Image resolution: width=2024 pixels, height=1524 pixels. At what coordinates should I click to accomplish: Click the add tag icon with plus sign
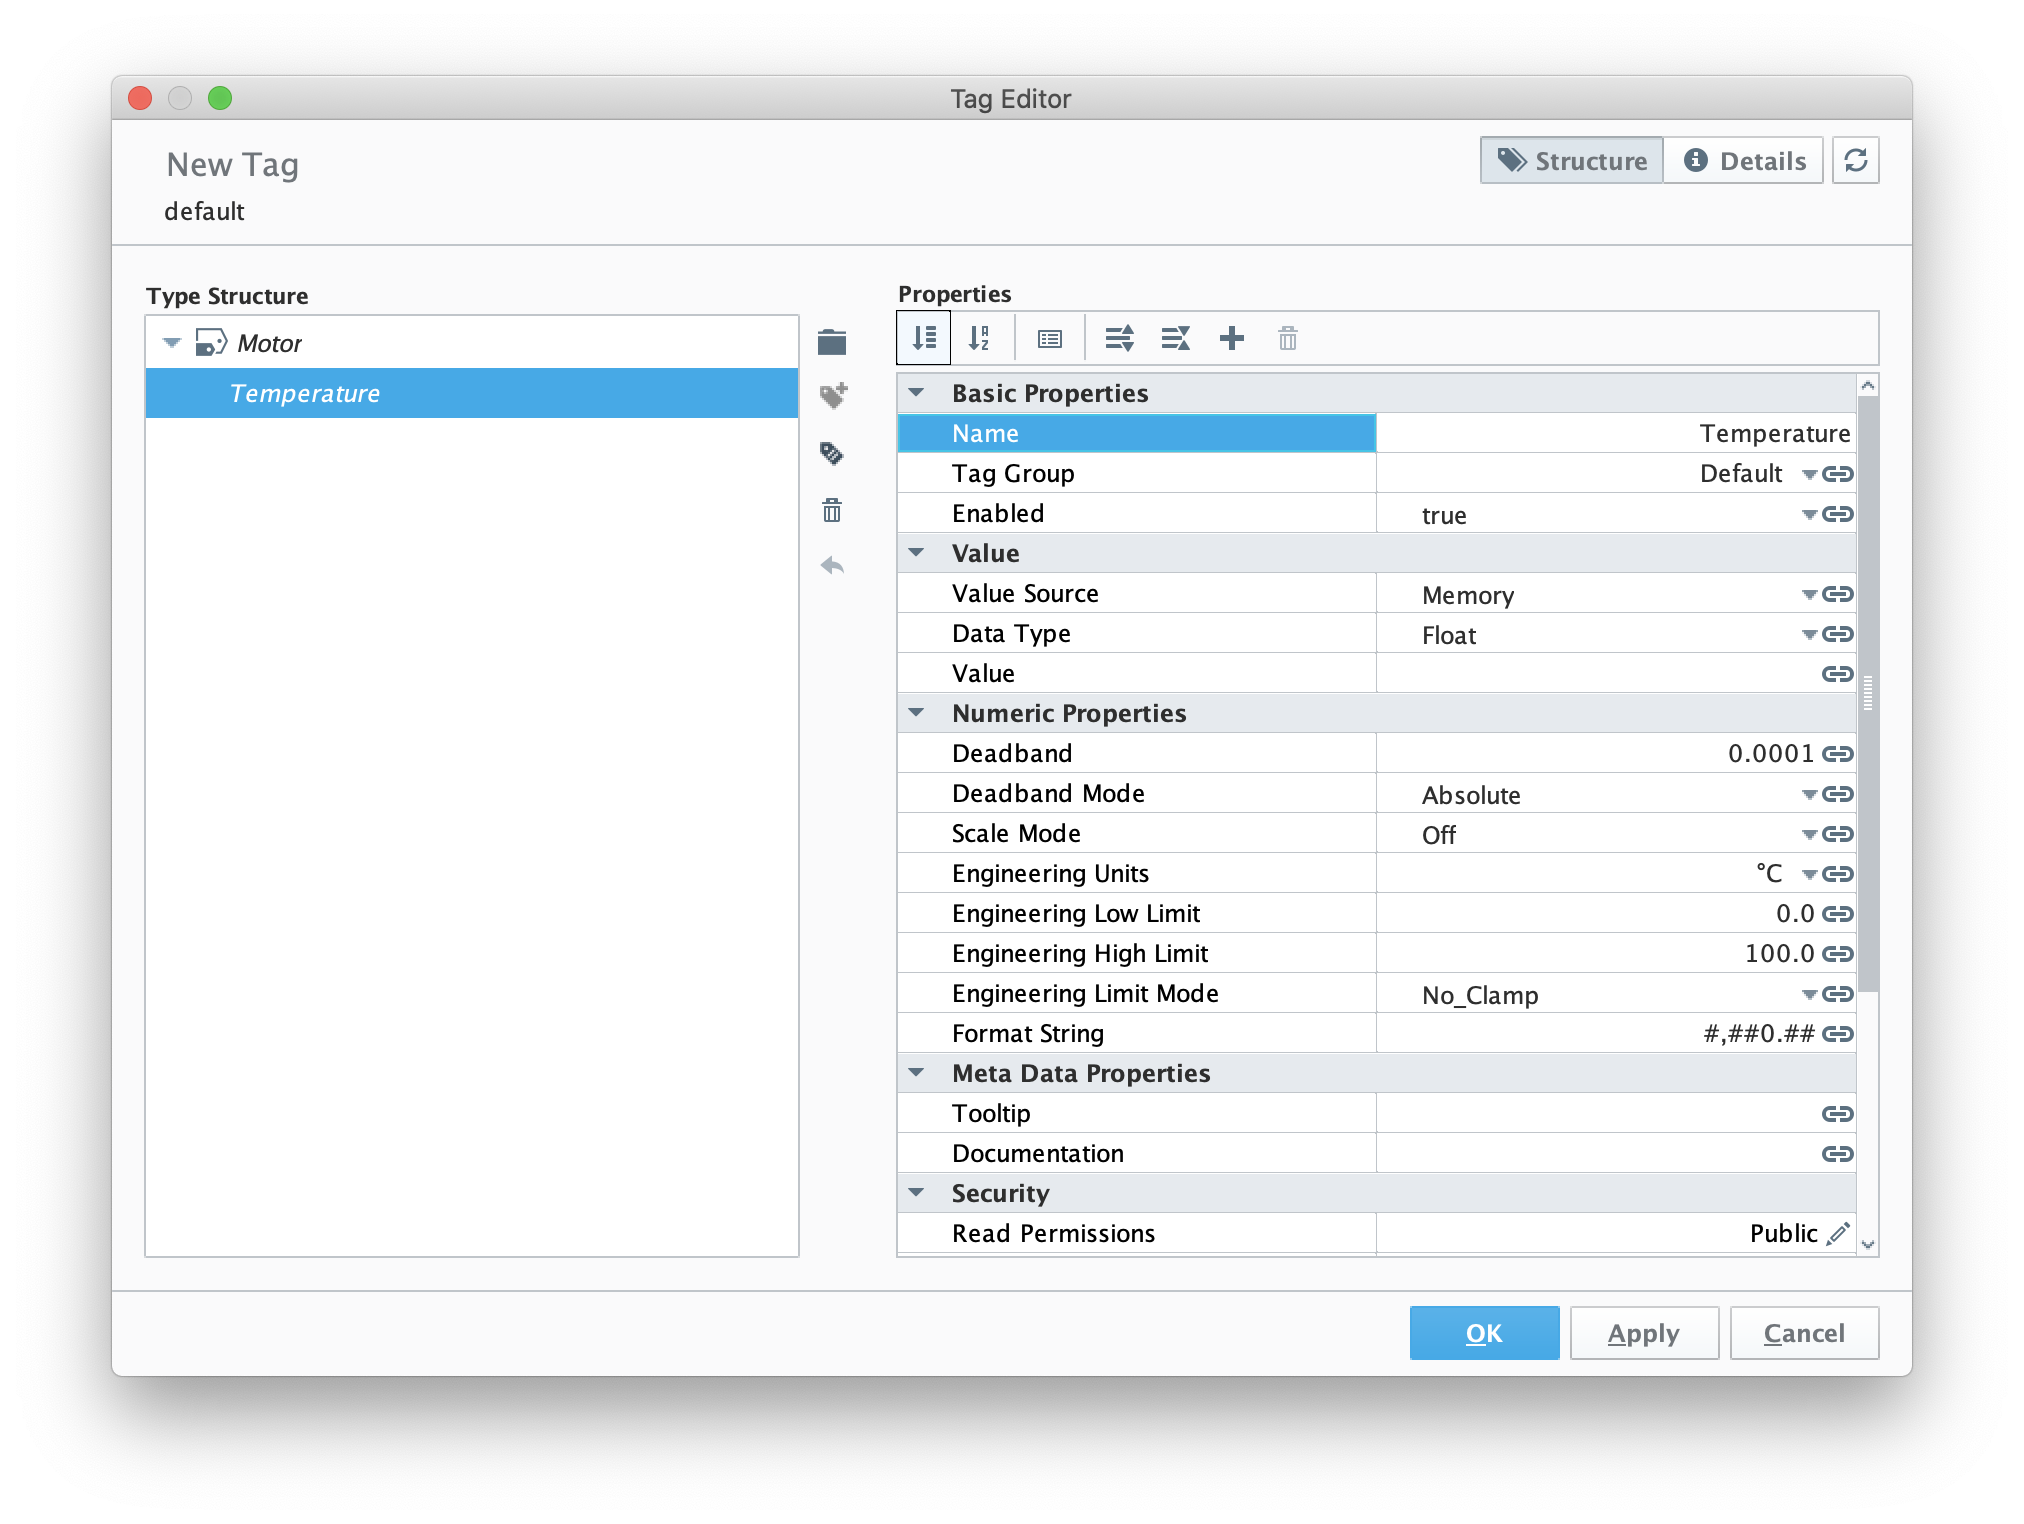(x=833, y=395)
